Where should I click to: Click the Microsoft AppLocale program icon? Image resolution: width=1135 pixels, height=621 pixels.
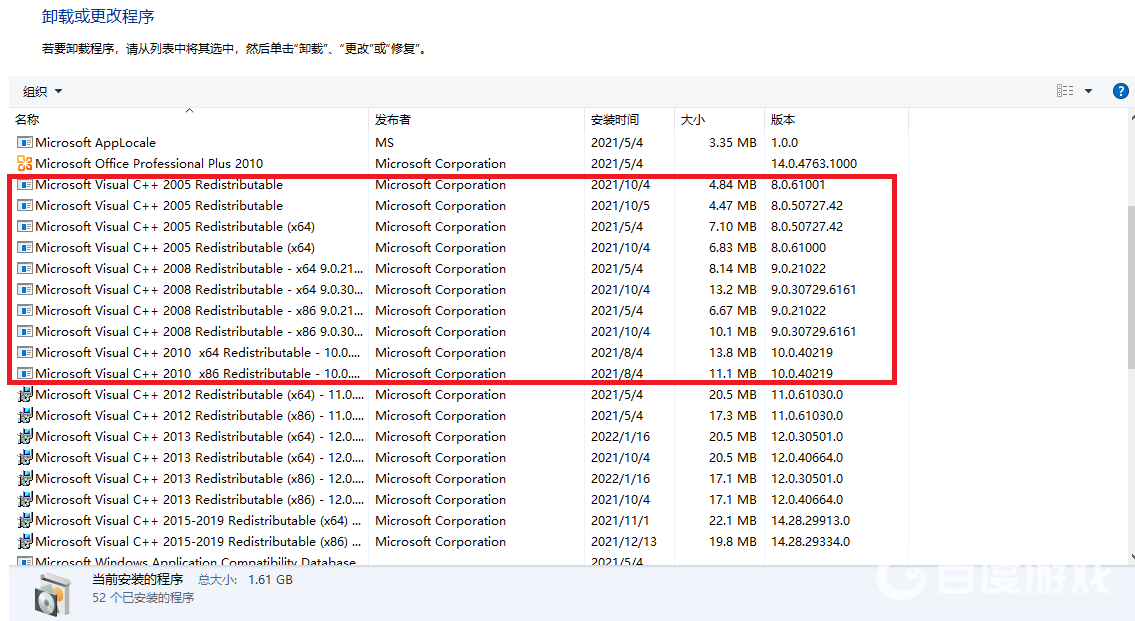click(x=25, y=143)
